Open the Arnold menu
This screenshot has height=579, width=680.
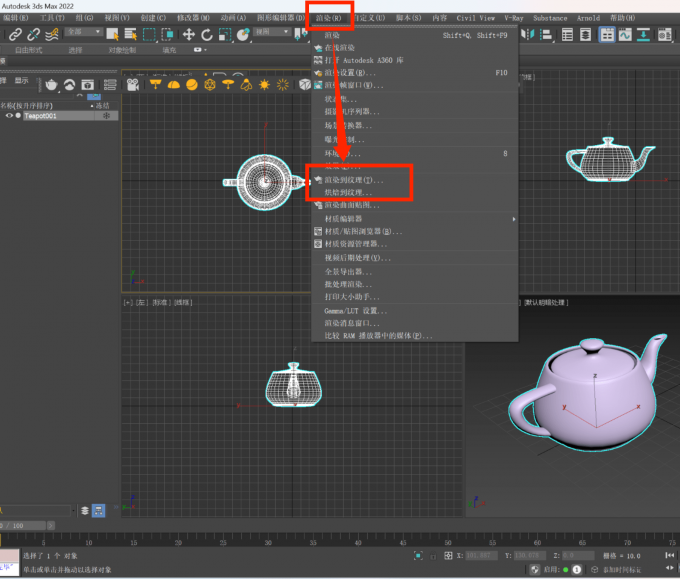(588, 18)
